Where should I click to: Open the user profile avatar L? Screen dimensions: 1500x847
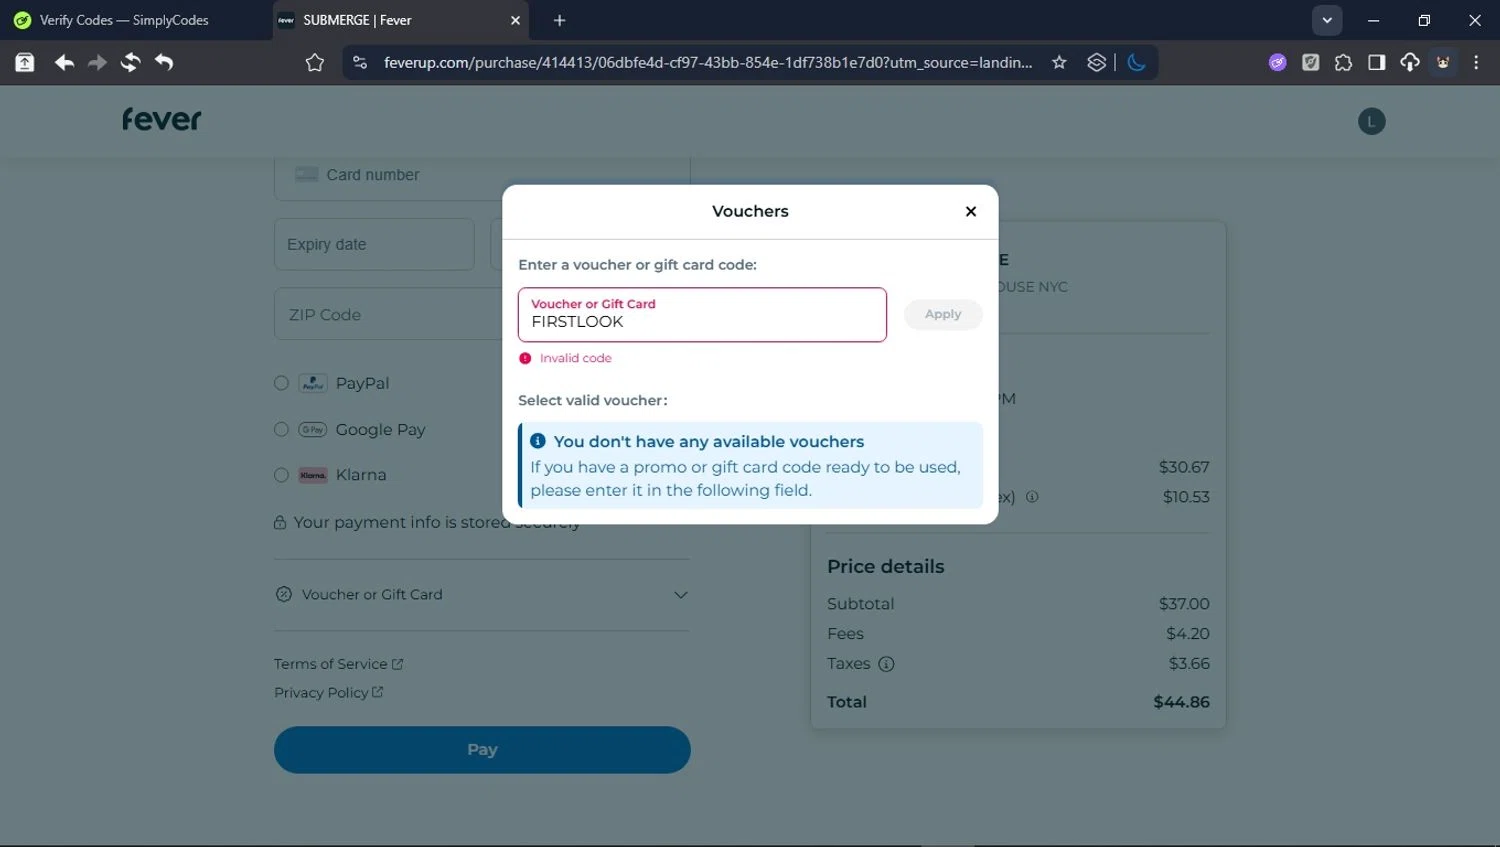(1371, 121)
